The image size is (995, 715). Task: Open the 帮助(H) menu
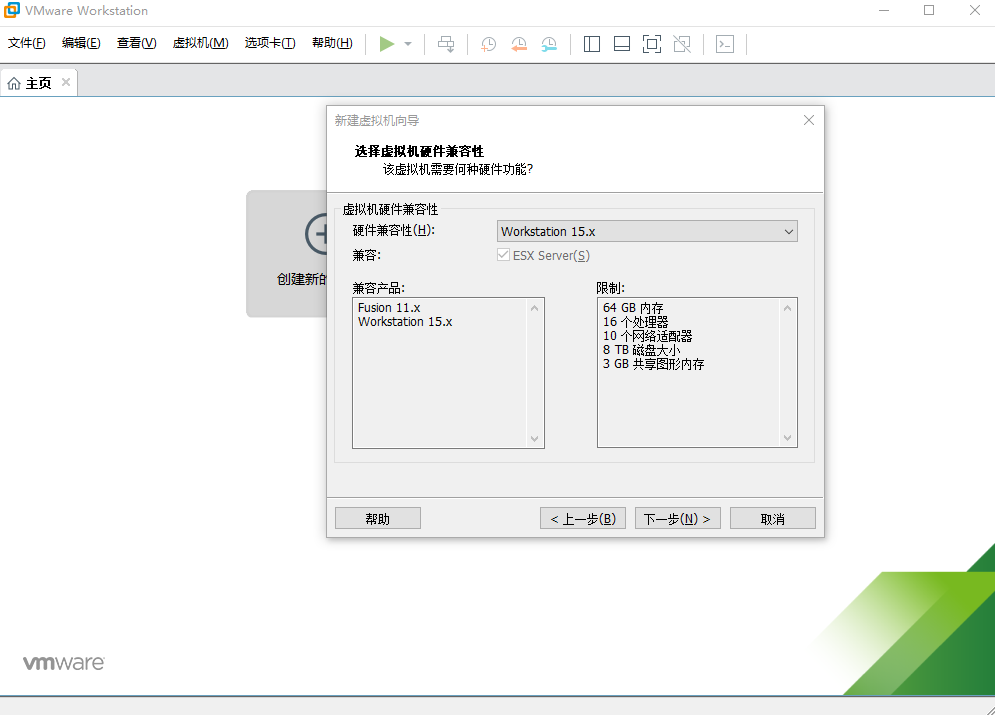333,43
